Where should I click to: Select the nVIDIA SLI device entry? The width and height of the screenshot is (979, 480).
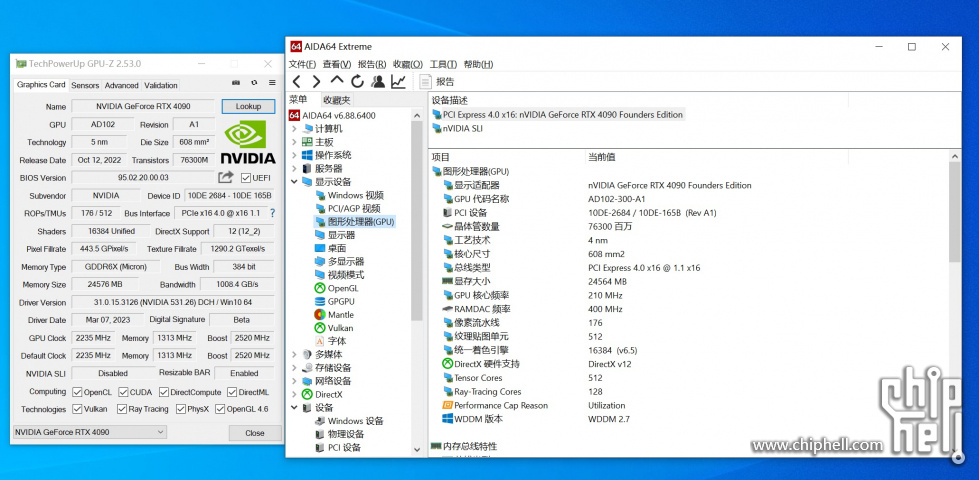pos(457,129)
